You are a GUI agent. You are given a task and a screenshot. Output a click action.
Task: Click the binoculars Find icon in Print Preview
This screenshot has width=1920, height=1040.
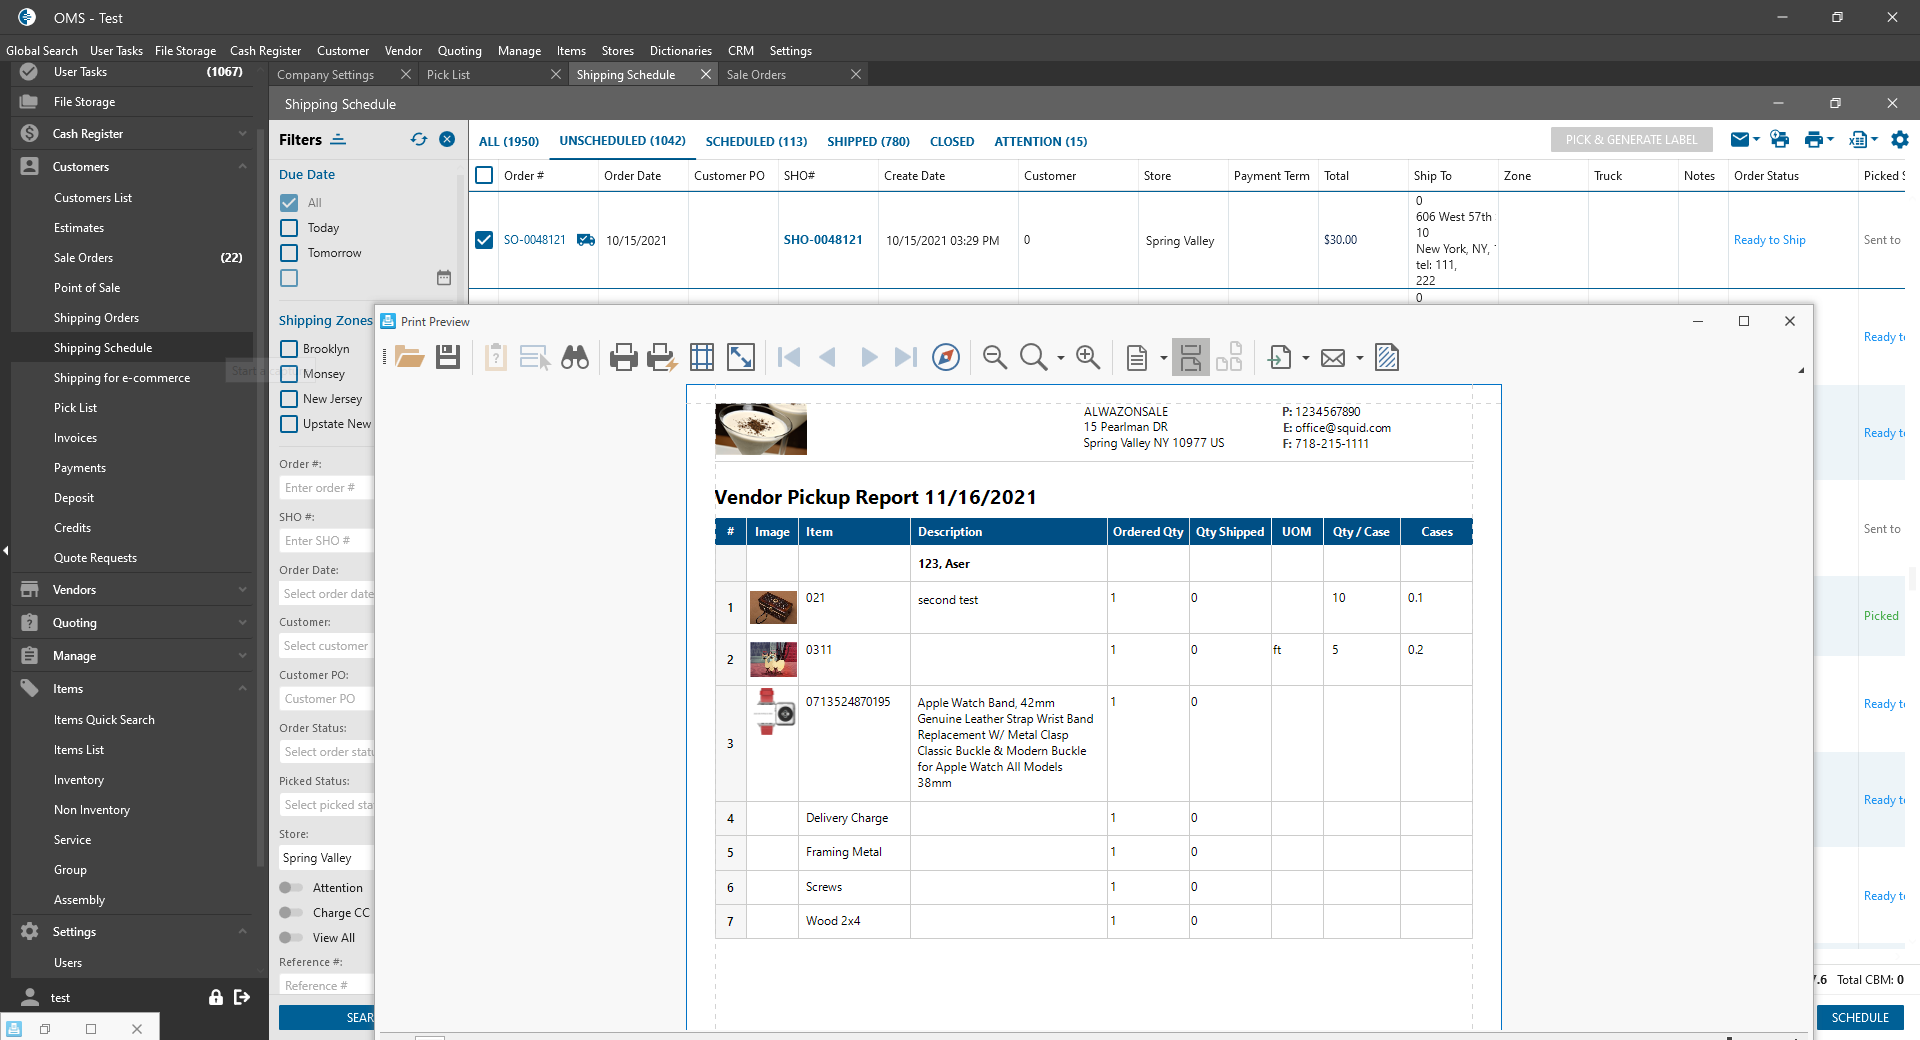pos(575,357)
